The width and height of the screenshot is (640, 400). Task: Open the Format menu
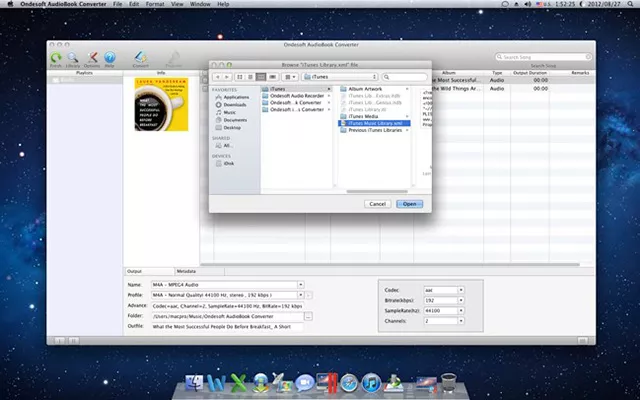[155, 4]
